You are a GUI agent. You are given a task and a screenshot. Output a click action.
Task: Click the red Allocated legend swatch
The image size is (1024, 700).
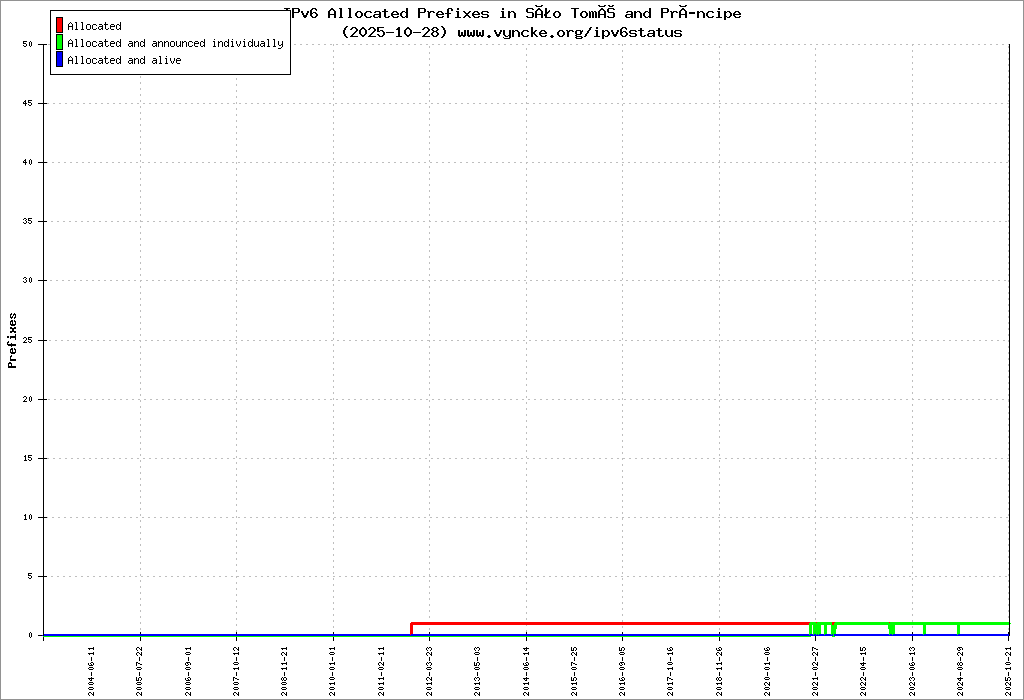[x=60, y=26]
